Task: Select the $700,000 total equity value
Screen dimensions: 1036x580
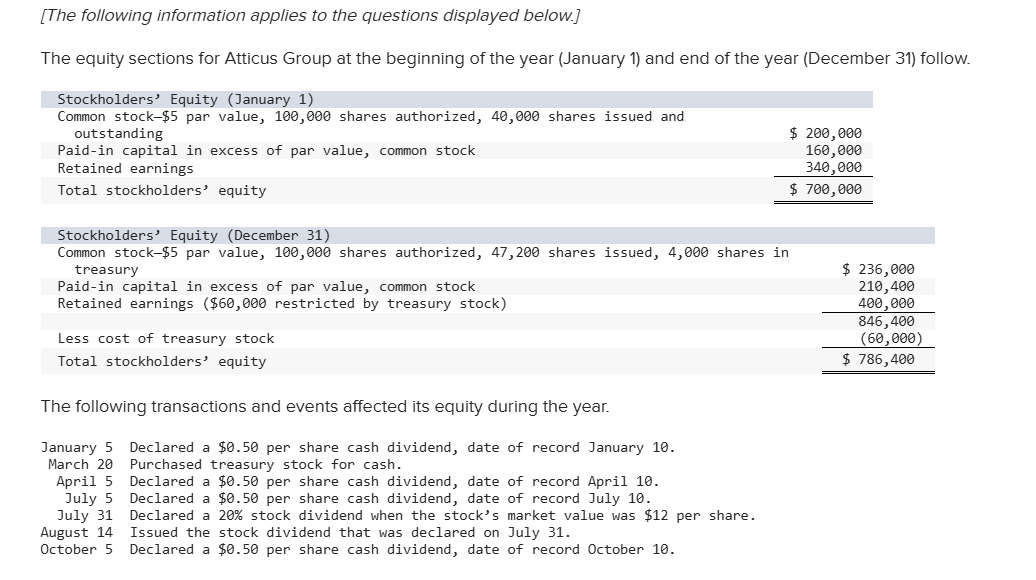Action: 825,189
